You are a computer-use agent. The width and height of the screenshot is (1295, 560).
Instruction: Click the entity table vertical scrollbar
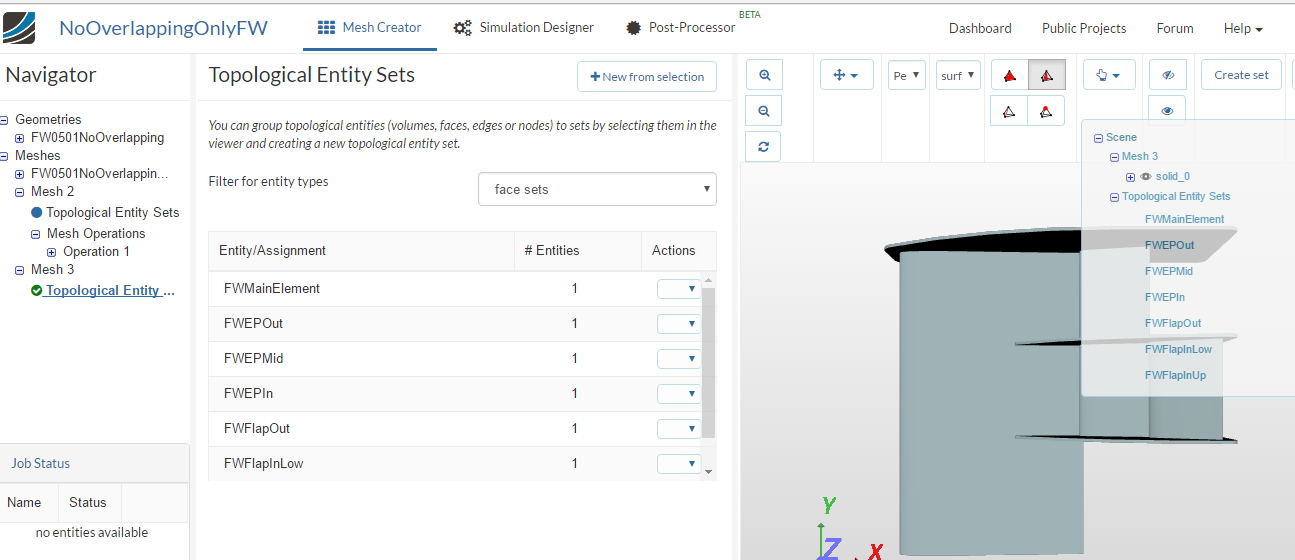[x=709, y=360]
